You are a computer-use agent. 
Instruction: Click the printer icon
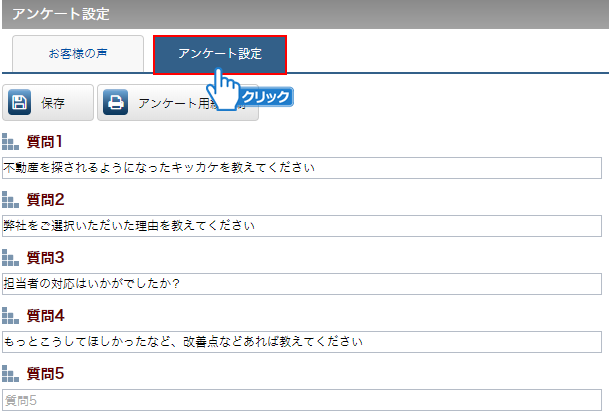(x=115, y=102)
